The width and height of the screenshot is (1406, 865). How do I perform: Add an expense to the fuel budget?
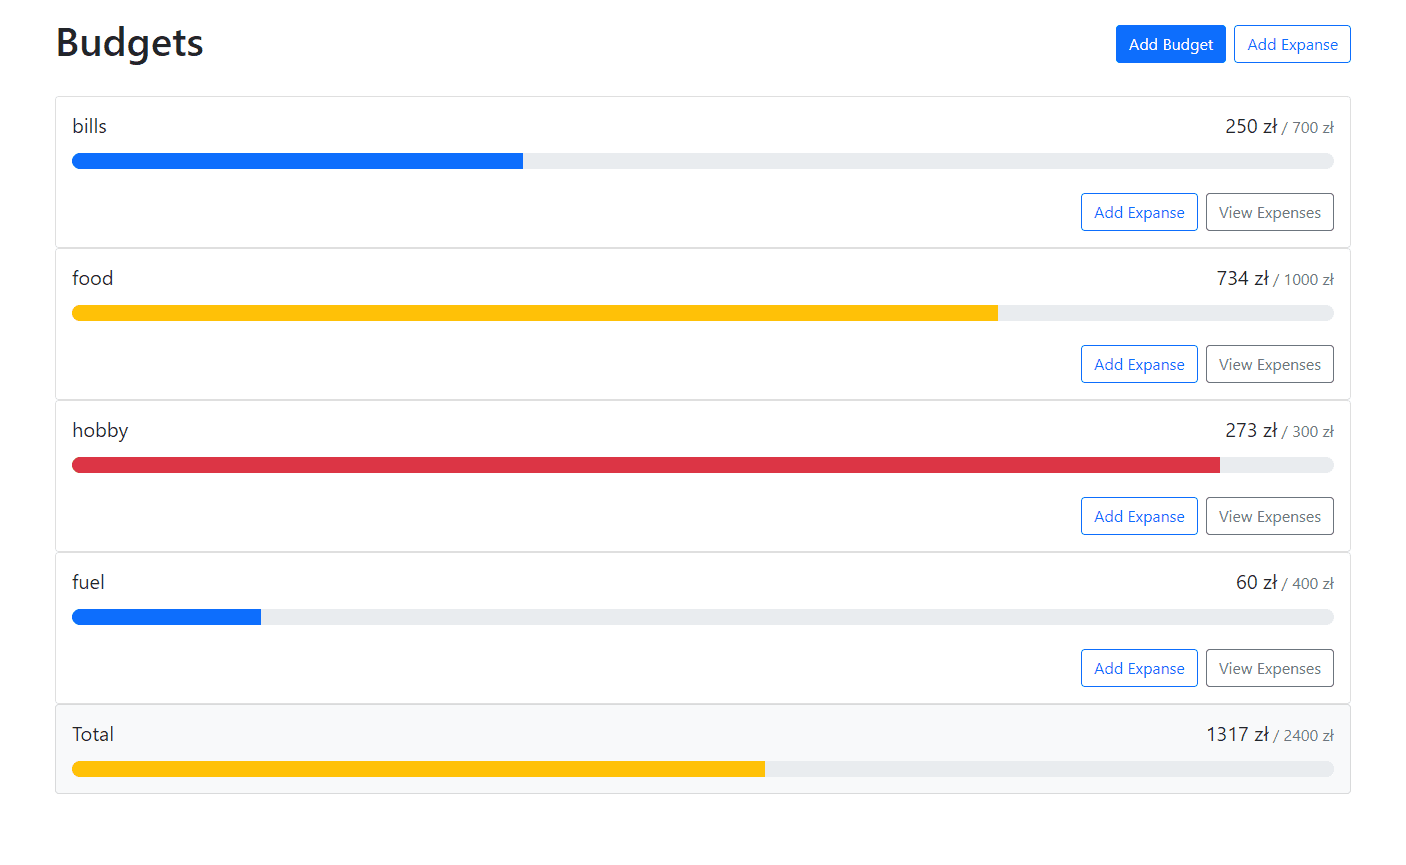click(x=1139, y=668)
